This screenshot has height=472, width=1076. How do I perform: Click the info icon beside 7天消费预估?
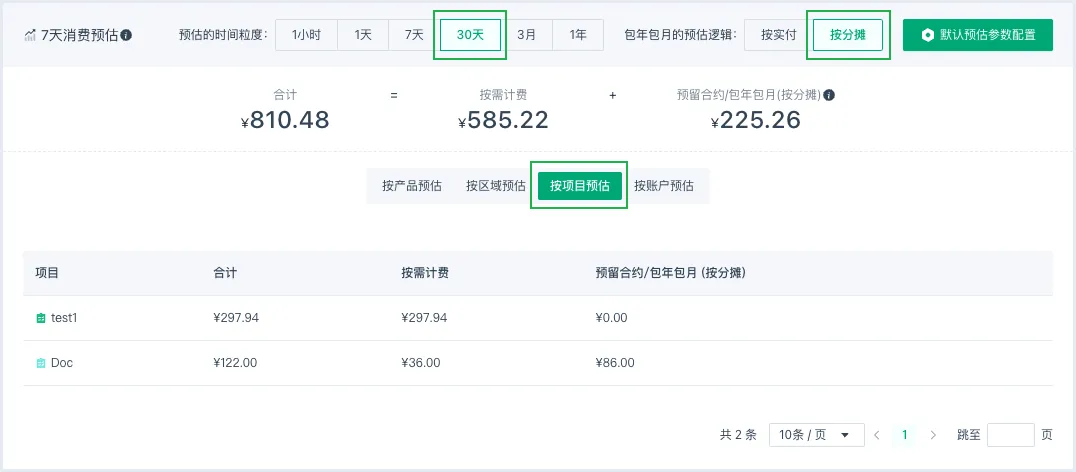point(126,35)
